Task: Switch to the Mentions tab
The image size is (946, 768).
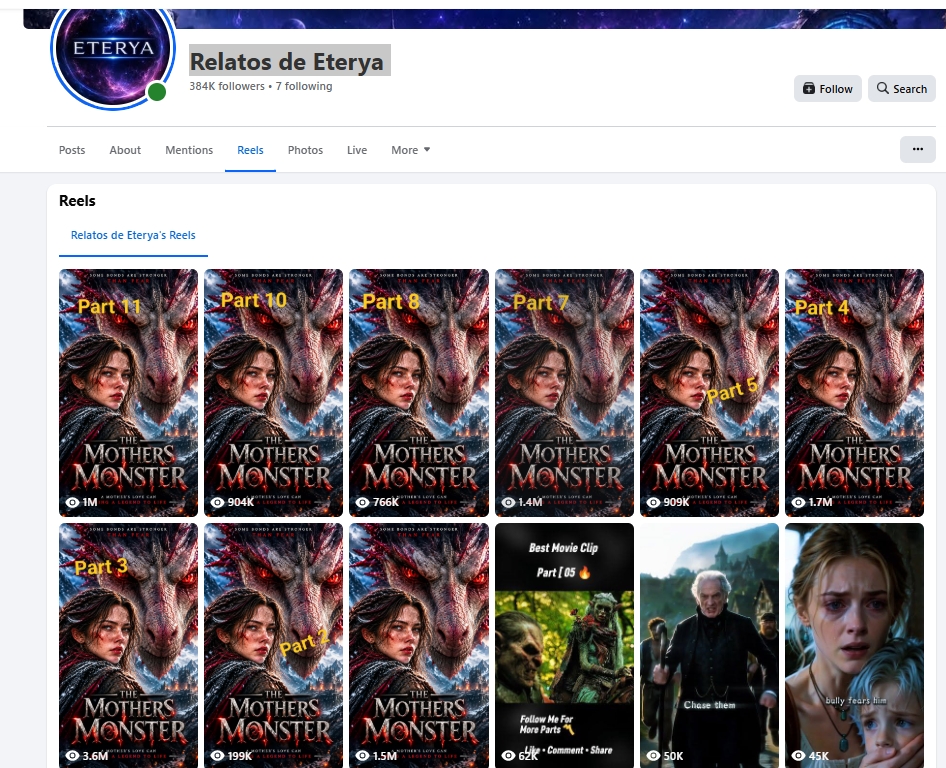Action: pos(189,150)
